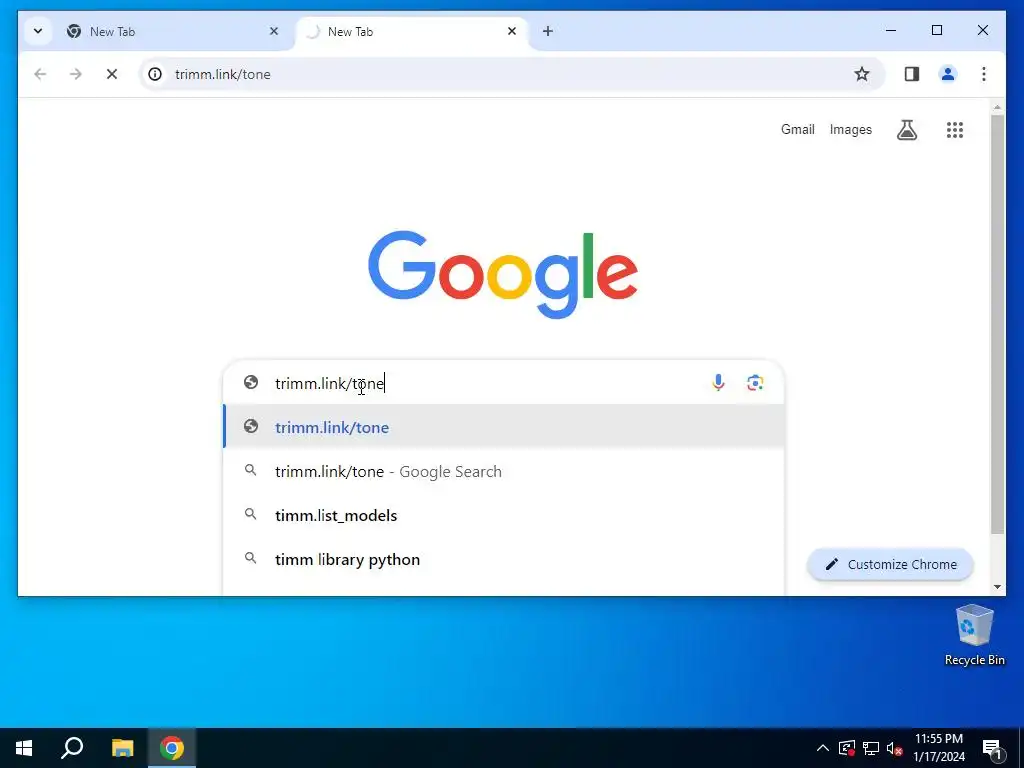Open the Chrome profile avatar

click(948, 74)
